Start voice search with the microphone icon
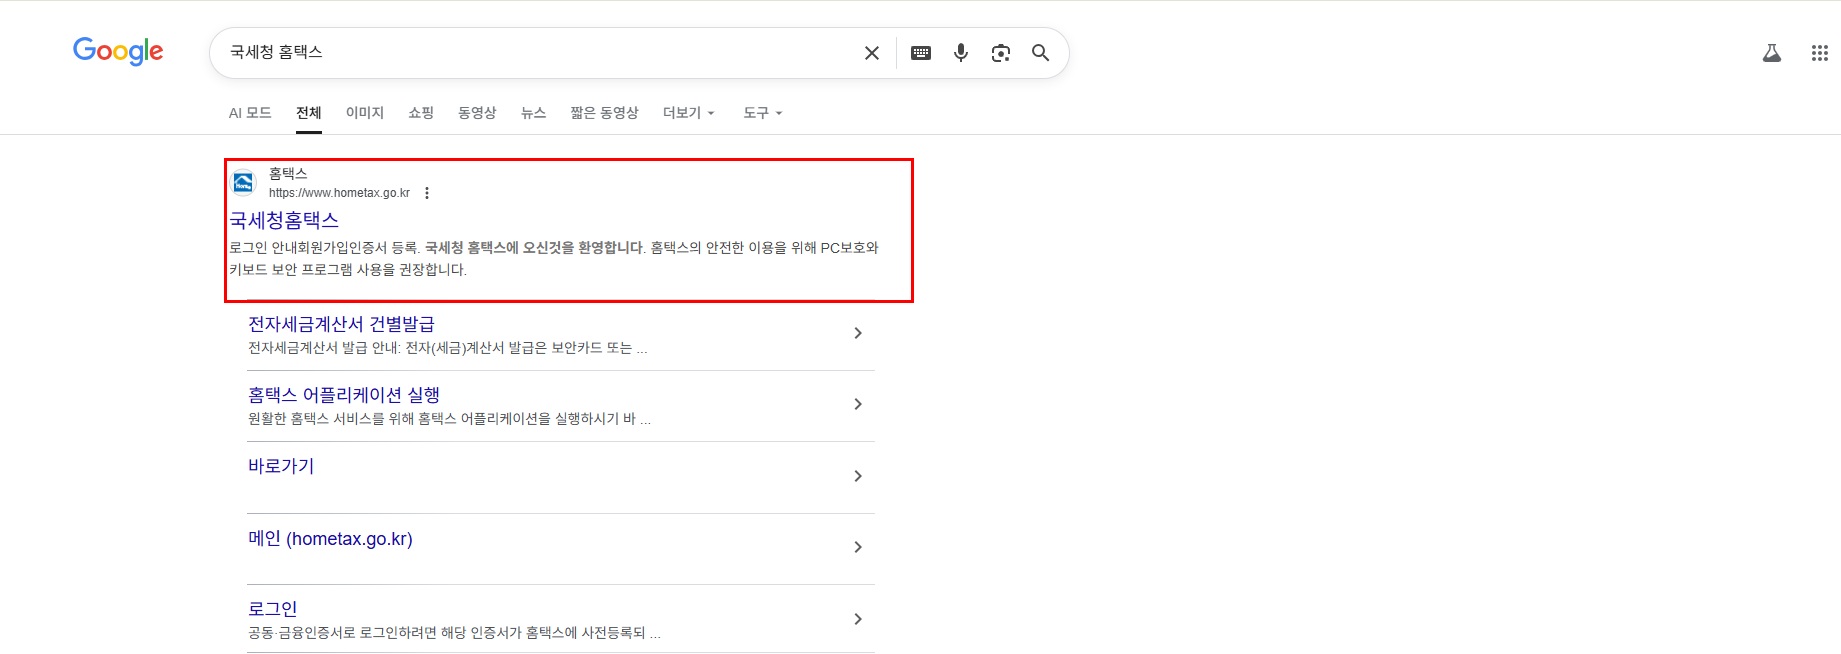This screenshot has width=1841, height=654. click(961, 53)
